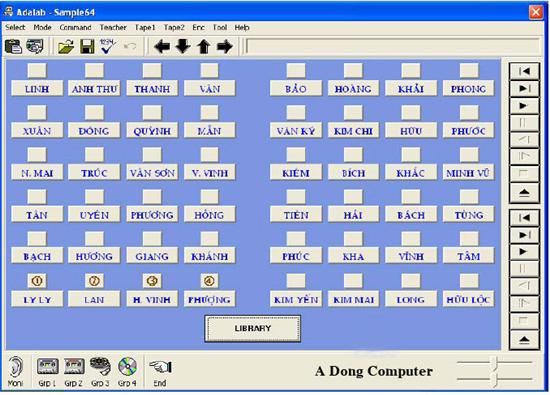Screen dimensions: 550x395
Task: Select student XUÂN
Action: click(x=37, y=130)
